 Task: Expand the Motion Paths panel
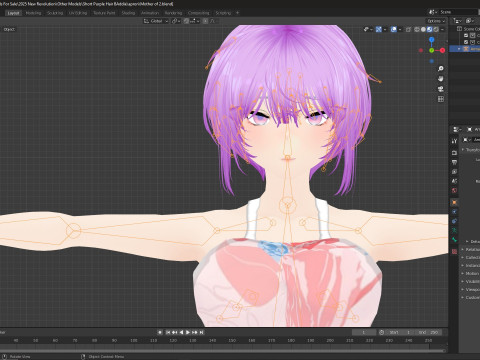pos(471,273)
